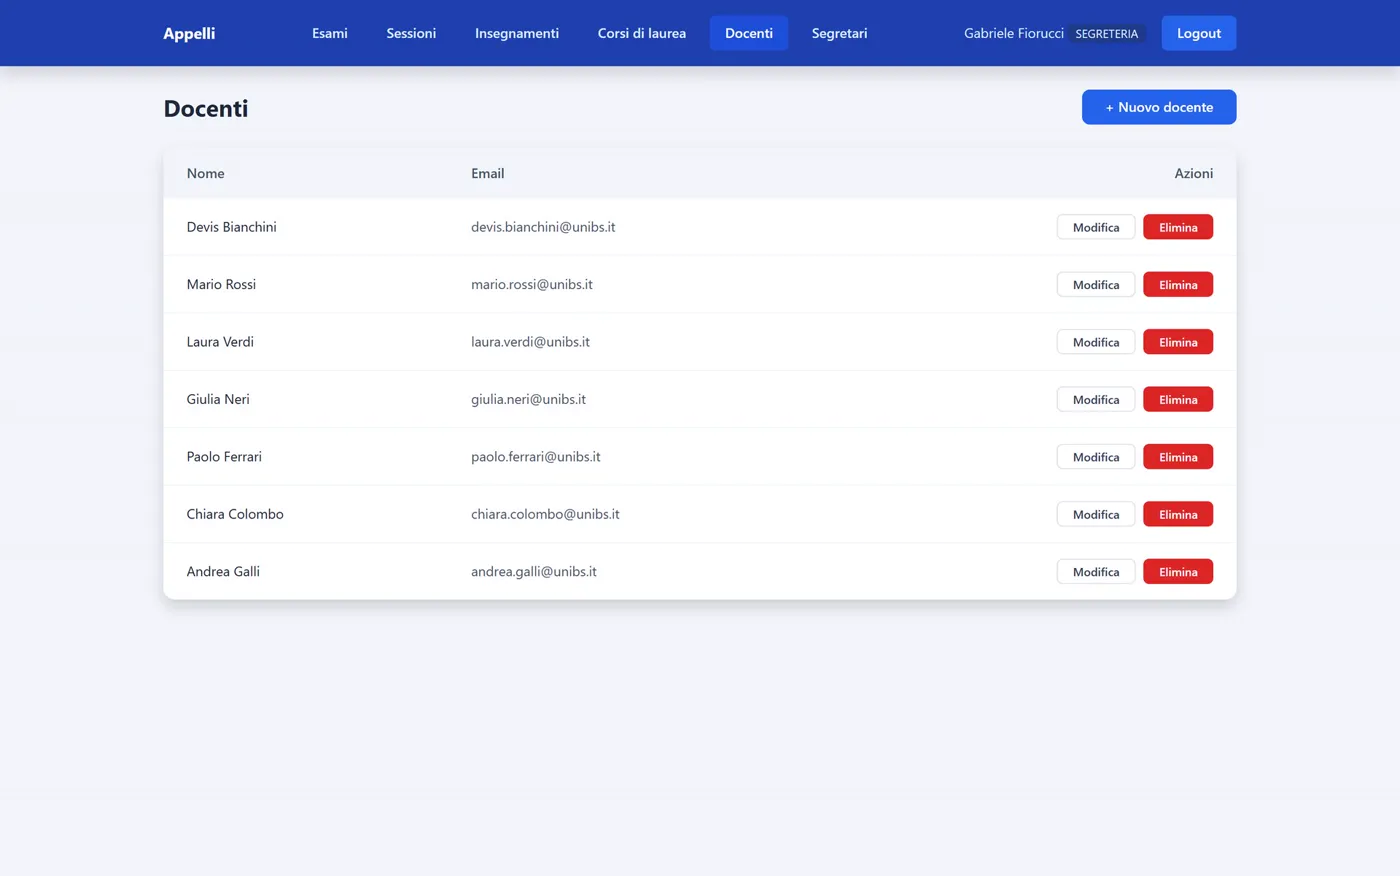Click chiara.colombo@unibs.it email text
The width and height of the screenshot is (1400, 876).
(x=545, y=514)
